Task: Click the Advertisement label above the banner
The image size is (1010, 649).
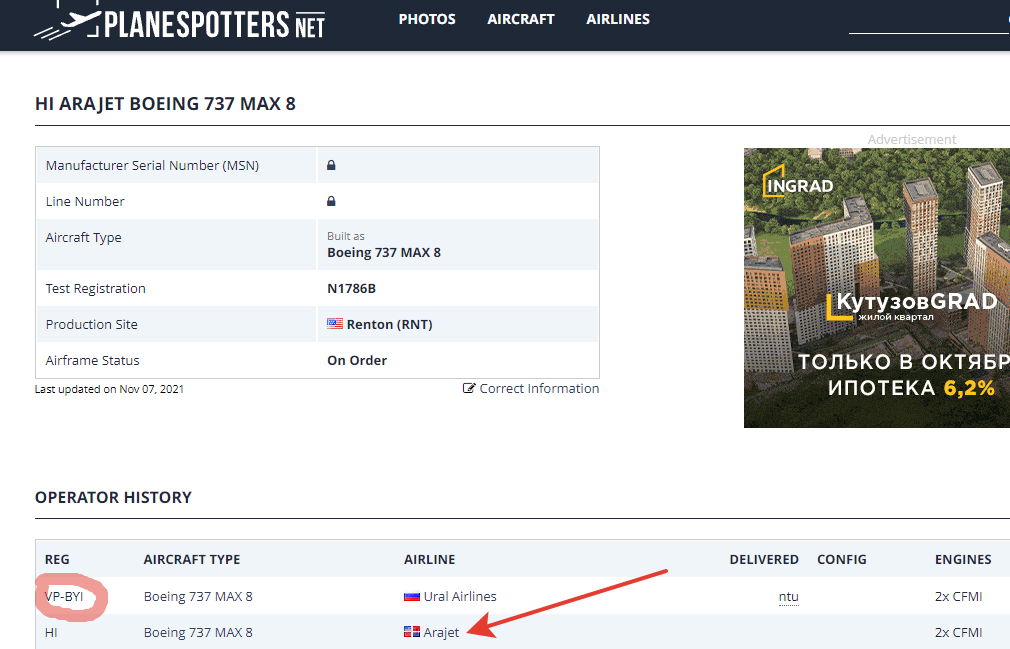Action: 911,139
